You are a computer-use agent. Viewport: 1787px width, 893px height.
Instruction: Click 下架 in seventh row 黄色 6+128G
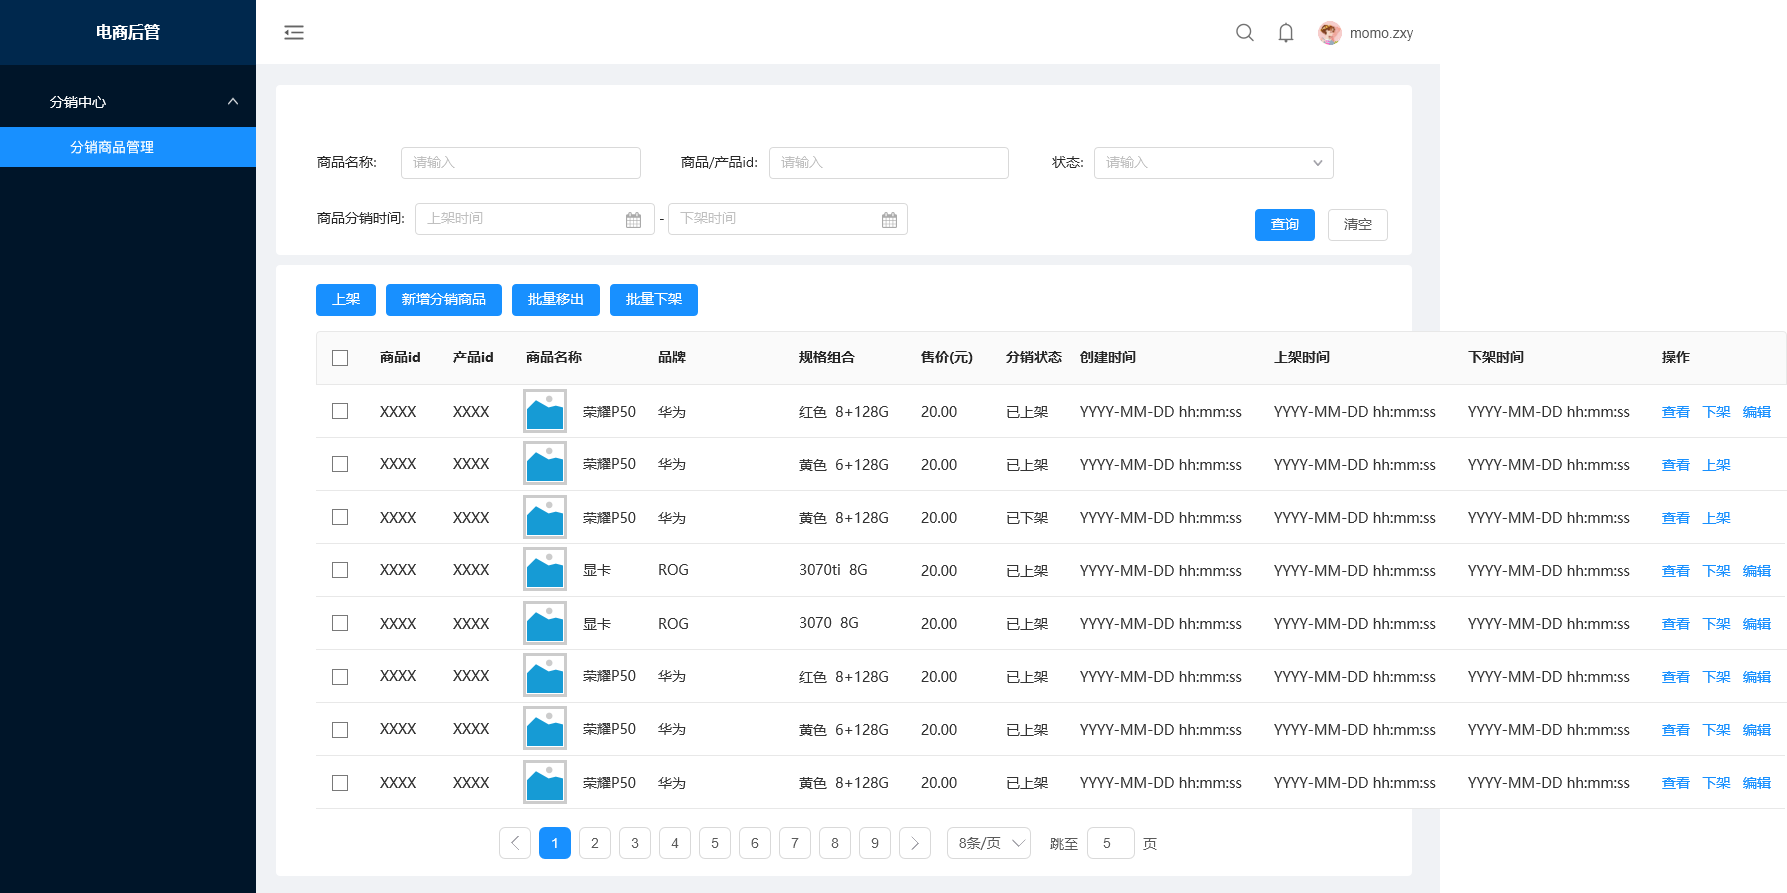pos(1717,730)
